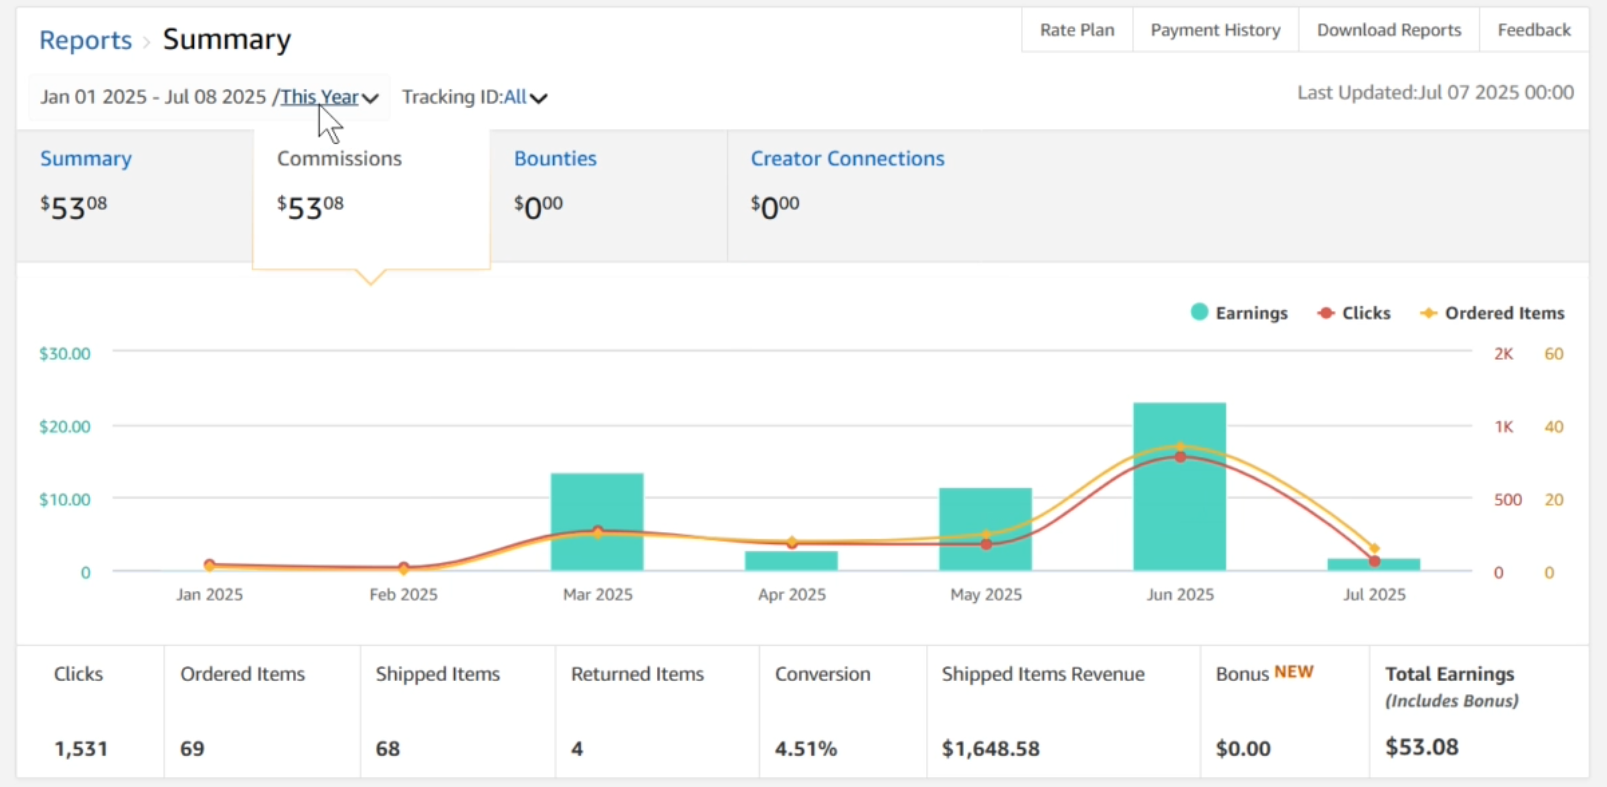Click the Conversion value 4.51%
The height and width of the screenshot is (787, 1607).
(x=806, y=749)
